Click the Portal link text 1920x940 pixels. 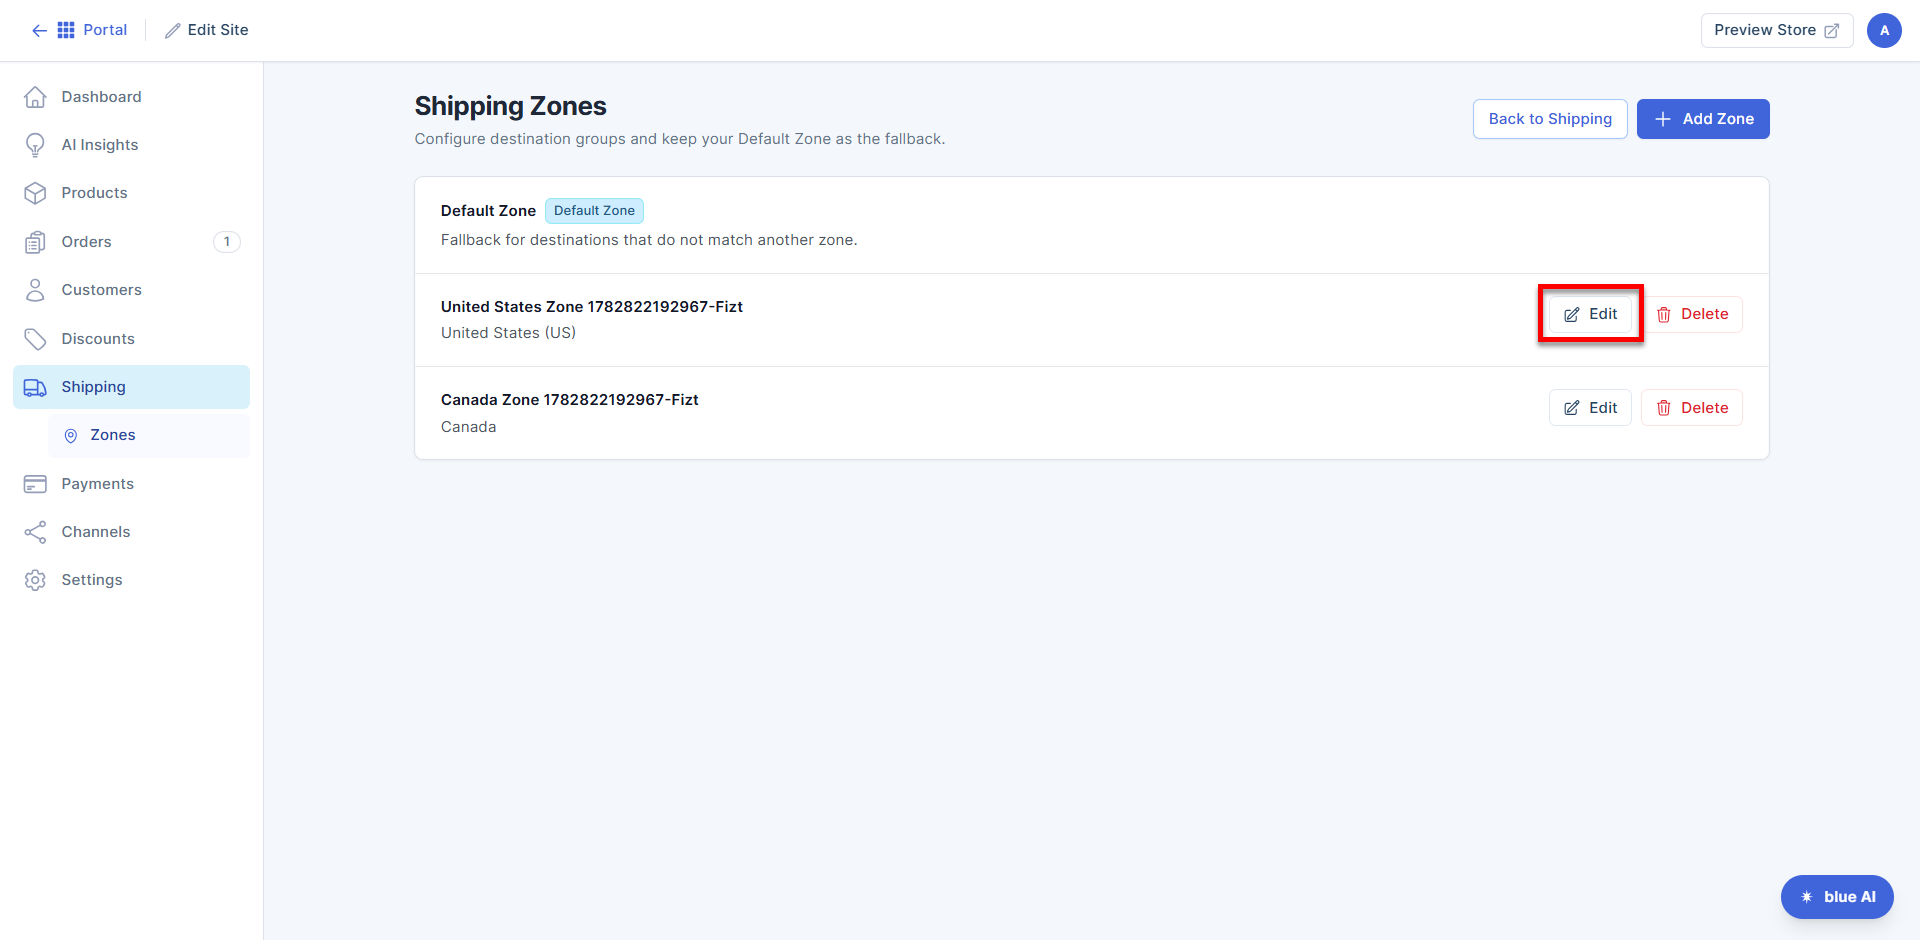(x=105, y=30)
